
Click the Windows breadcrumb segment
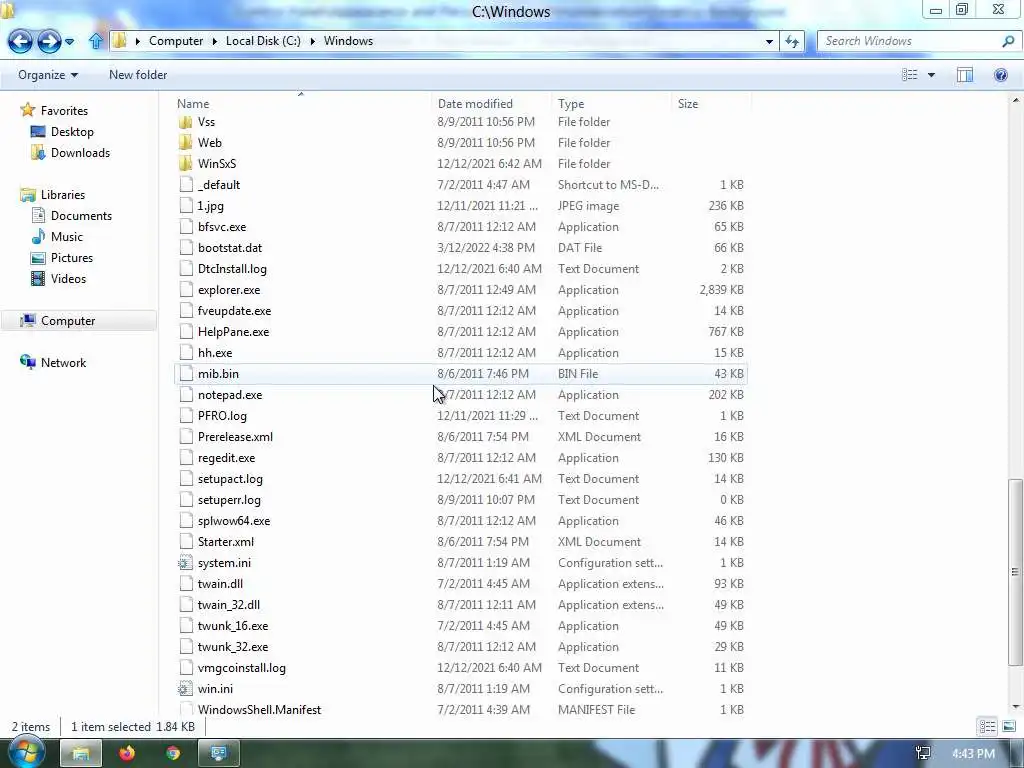348,40
